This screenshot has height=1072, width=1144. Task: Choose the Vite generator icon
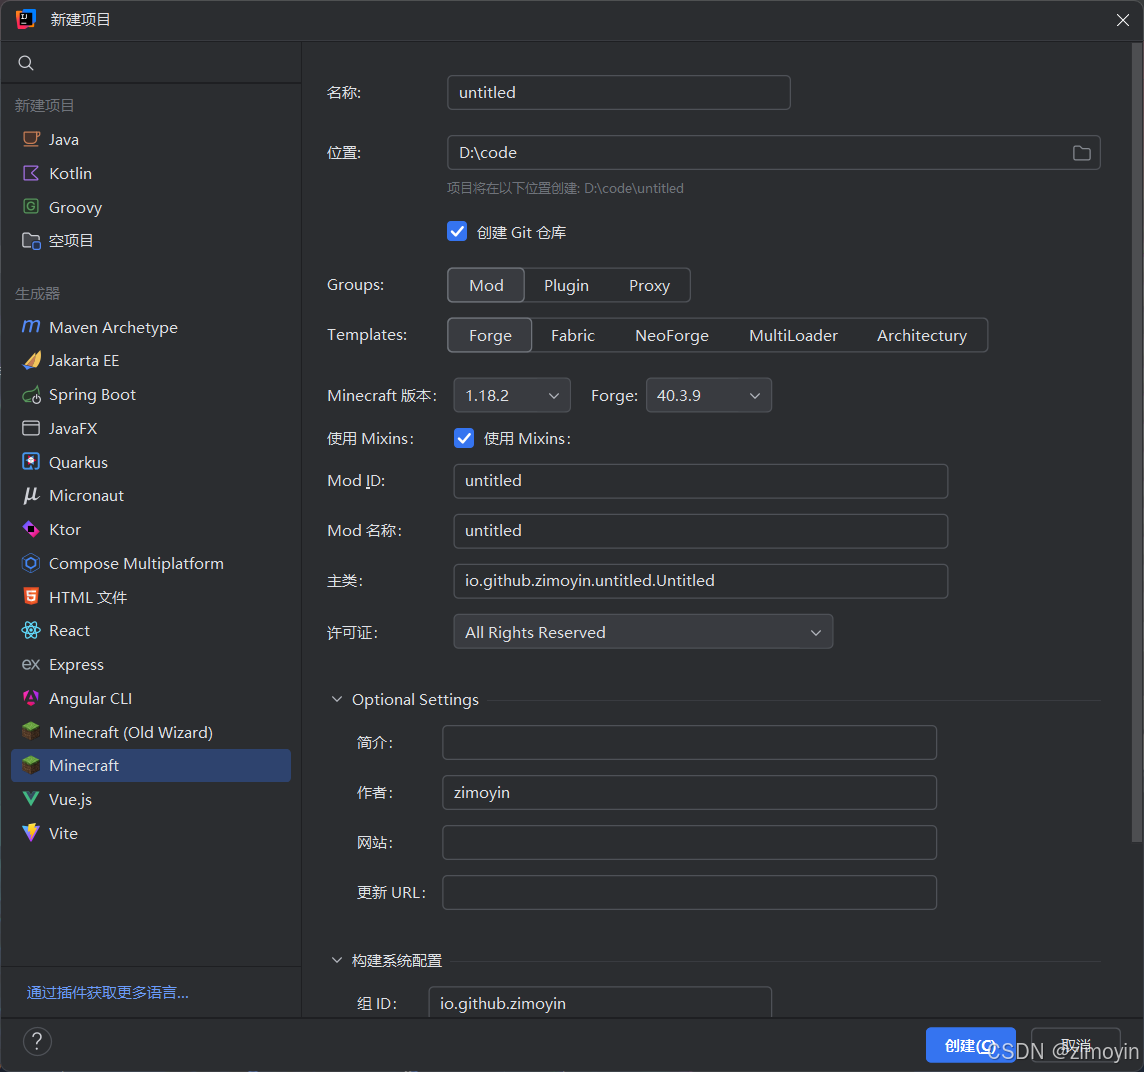31,833
